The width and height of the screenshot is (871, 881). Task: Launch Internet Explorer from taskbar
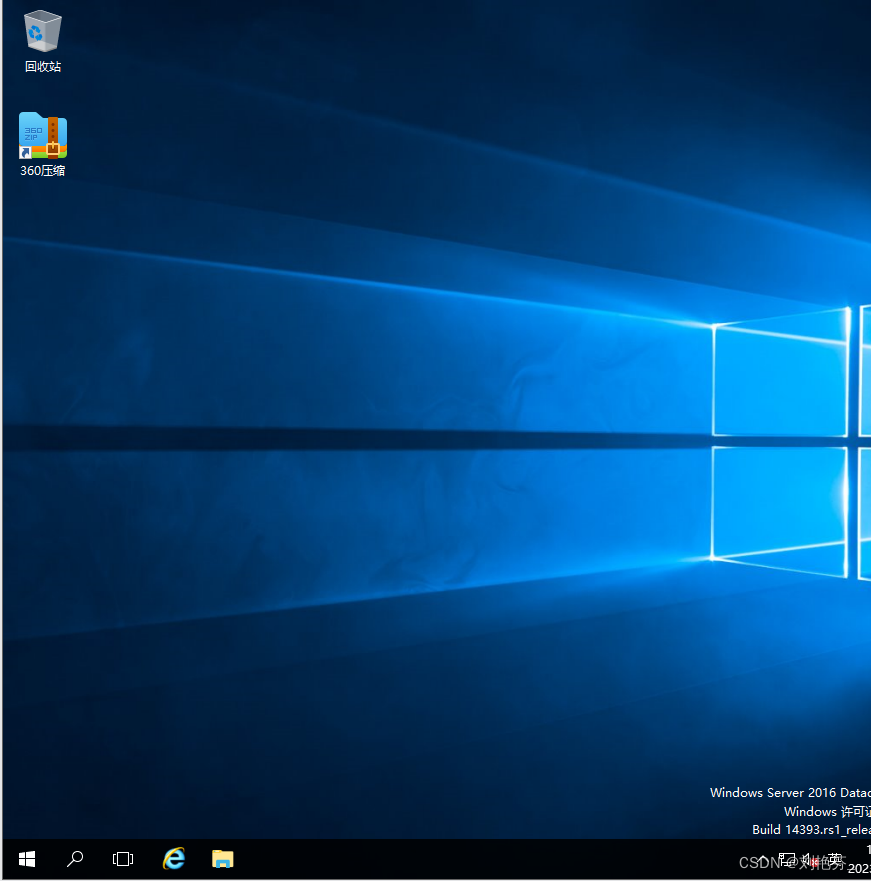[174, 859]
